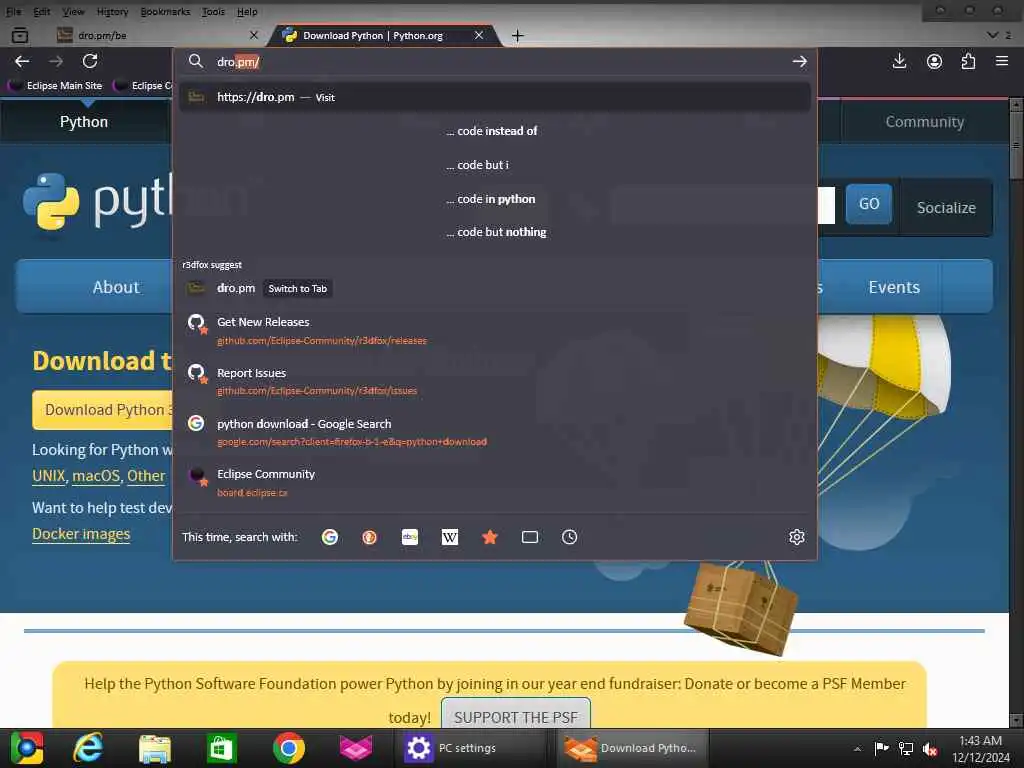
Task: Search history via clock icon
Action: point(569,537)
